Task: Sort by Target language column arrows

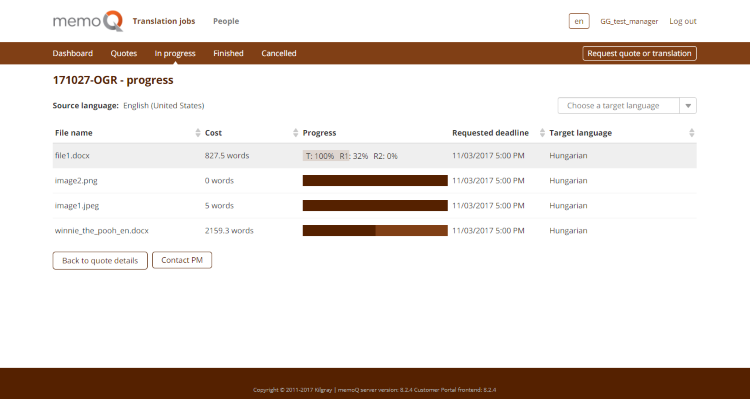Action: coord(692,133)
